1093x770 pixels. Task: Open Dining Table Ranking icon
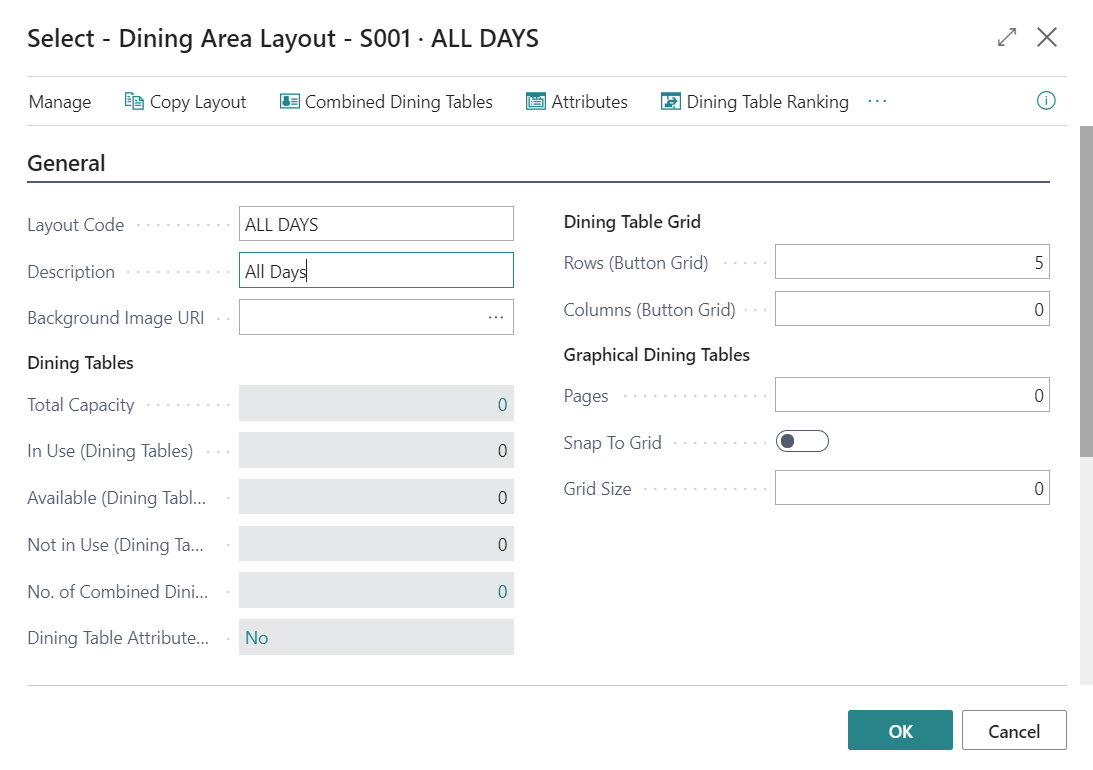coord(671,101)
